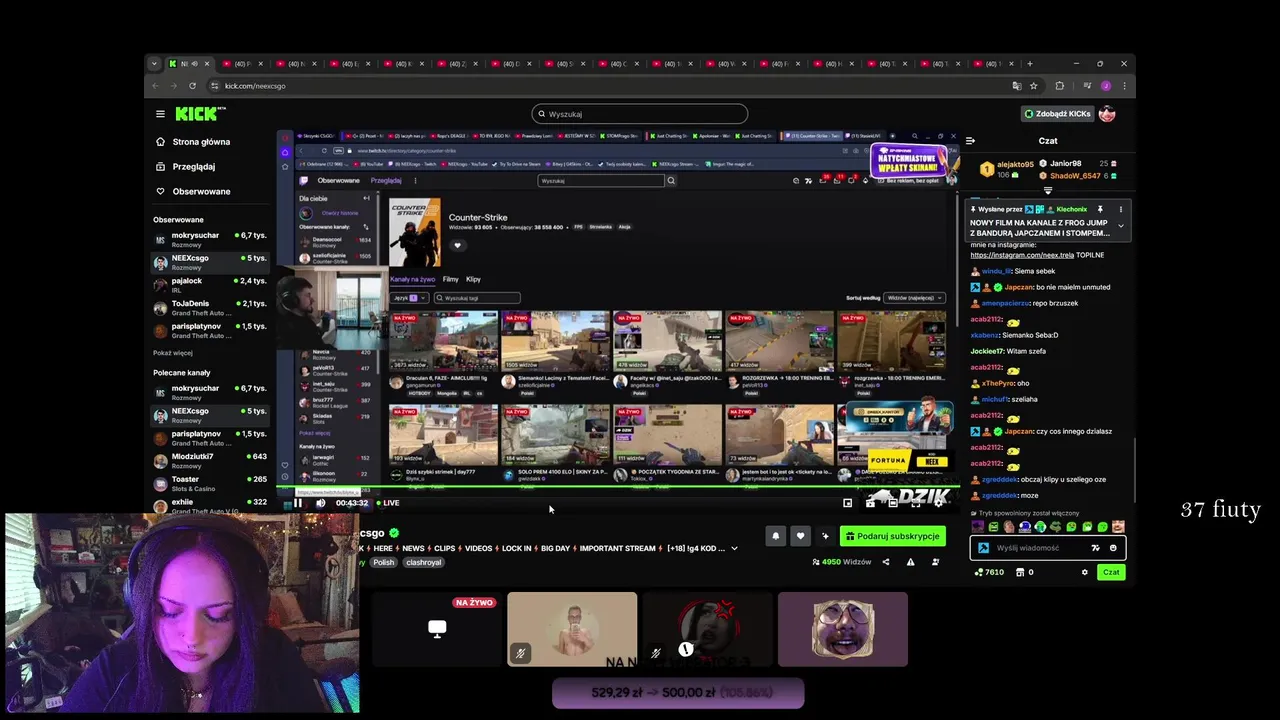Report the stream warning icon
Screen dimensions: 1280x720
[x=910, y=562]
